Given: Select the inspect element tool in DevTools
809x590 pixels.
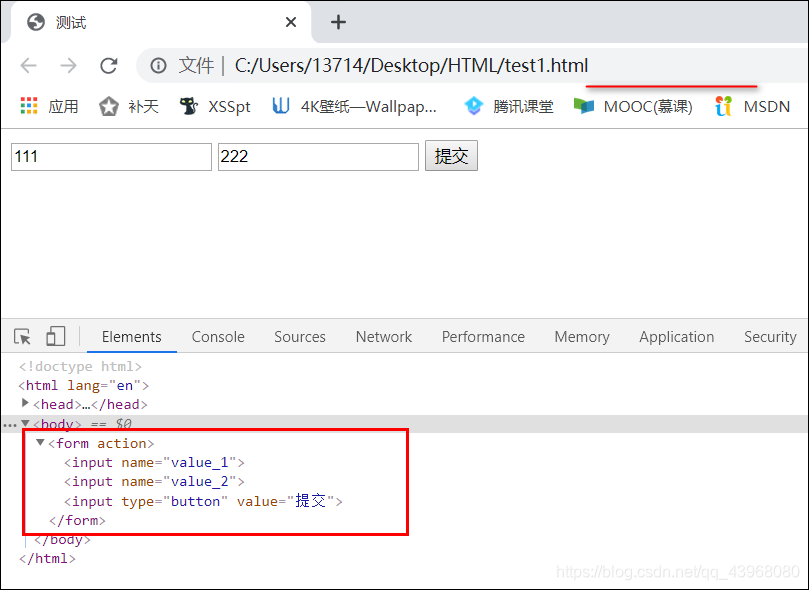Looking at the screenshot, I should point(21,335).
